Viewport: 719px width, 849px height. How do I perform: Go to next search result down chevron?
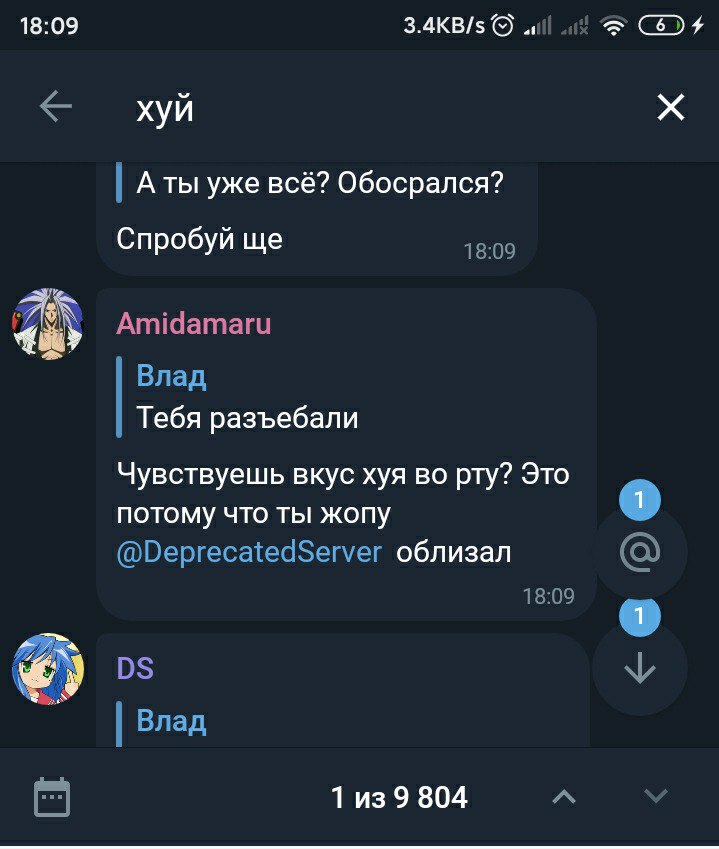656,796
